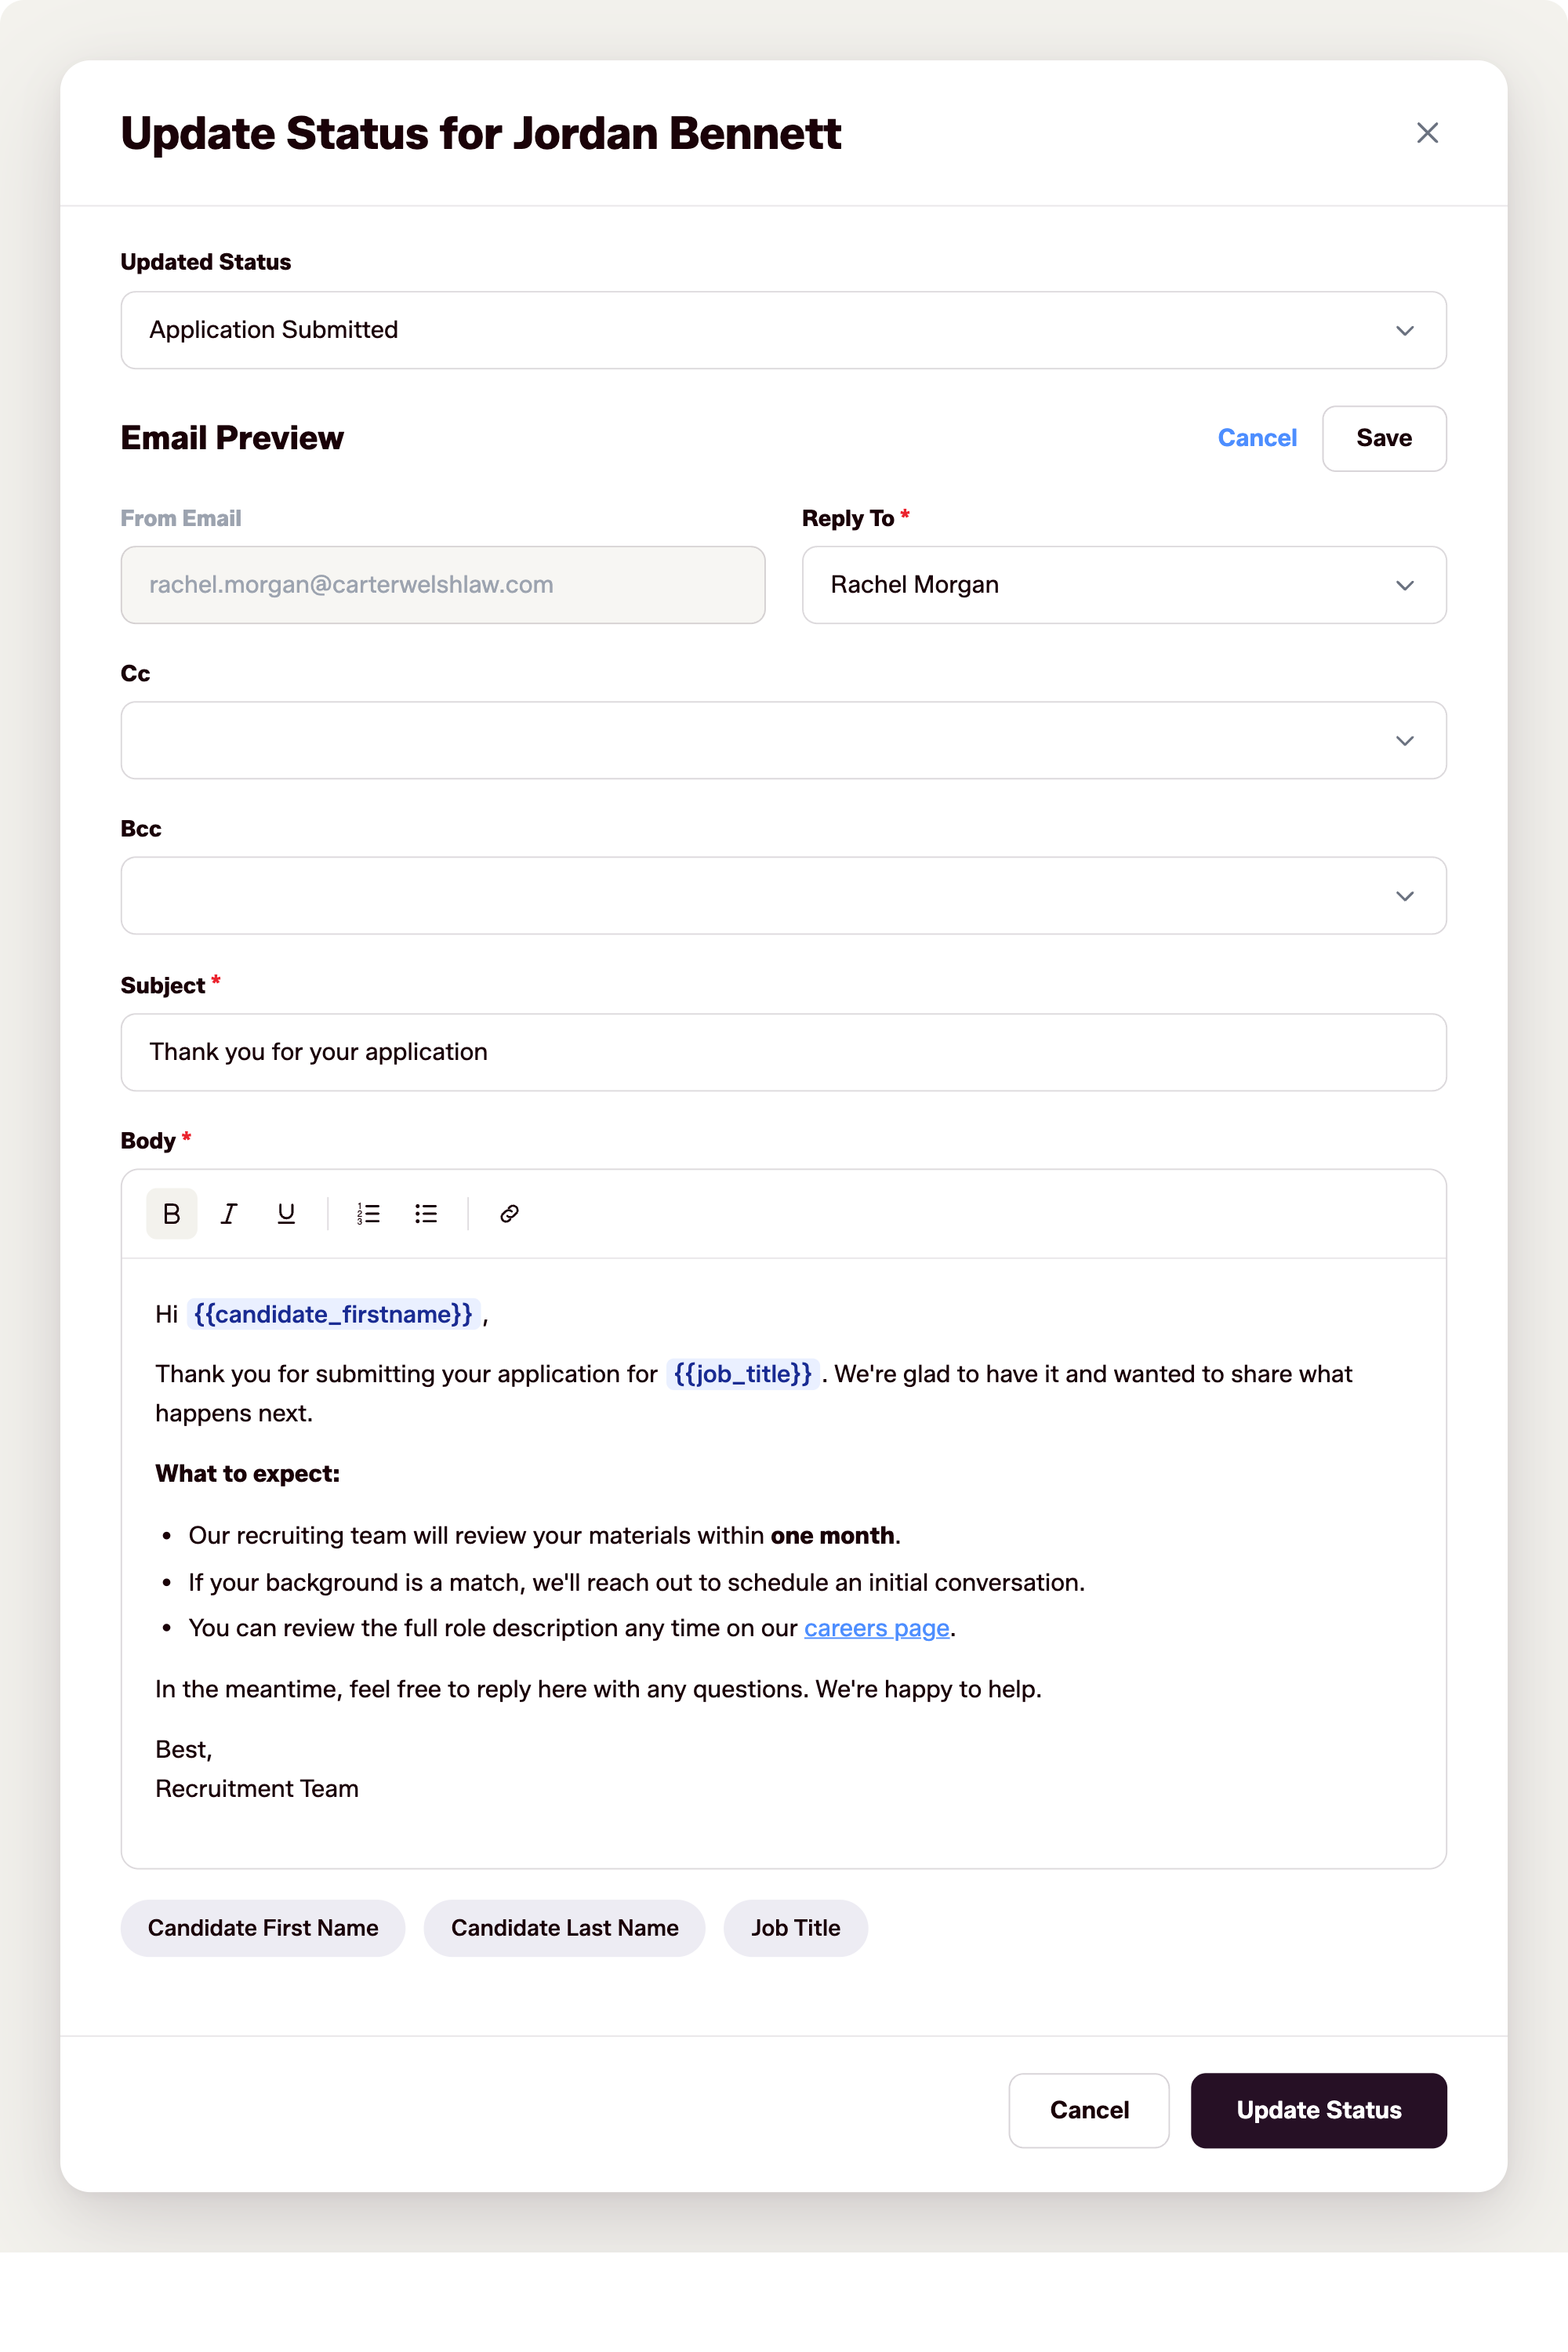Toggle bold formatting in body toolbar
This screenshot has height=2352, width=1568.
(171, 1213)
